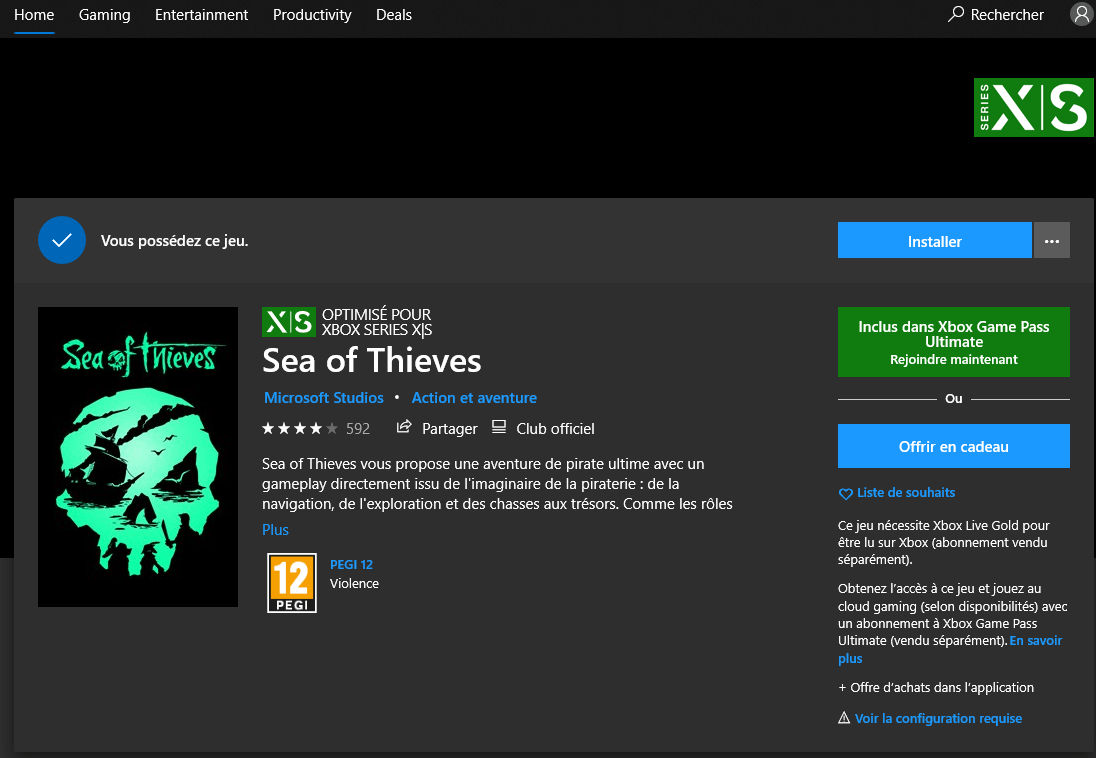Screen dimensions: 1096x758
Task: Open the more options ellipsis menu
Action: (1051, 241)
